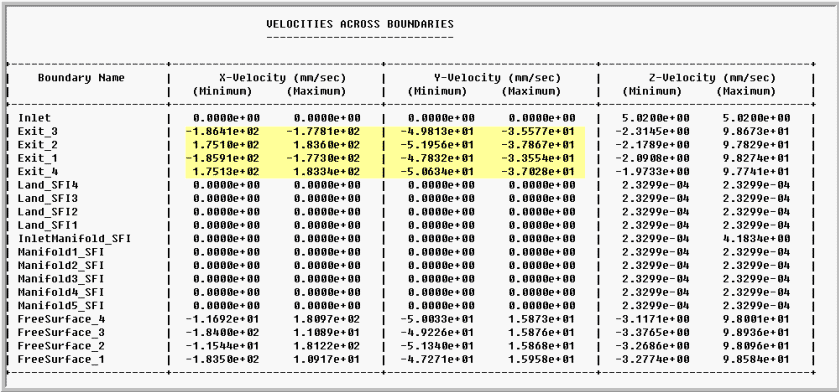Viewport: 839px width, 392px height.
Task: Click the value -5.1956e+01 in Exit_2 row
Action: click(x=438, y=145)
